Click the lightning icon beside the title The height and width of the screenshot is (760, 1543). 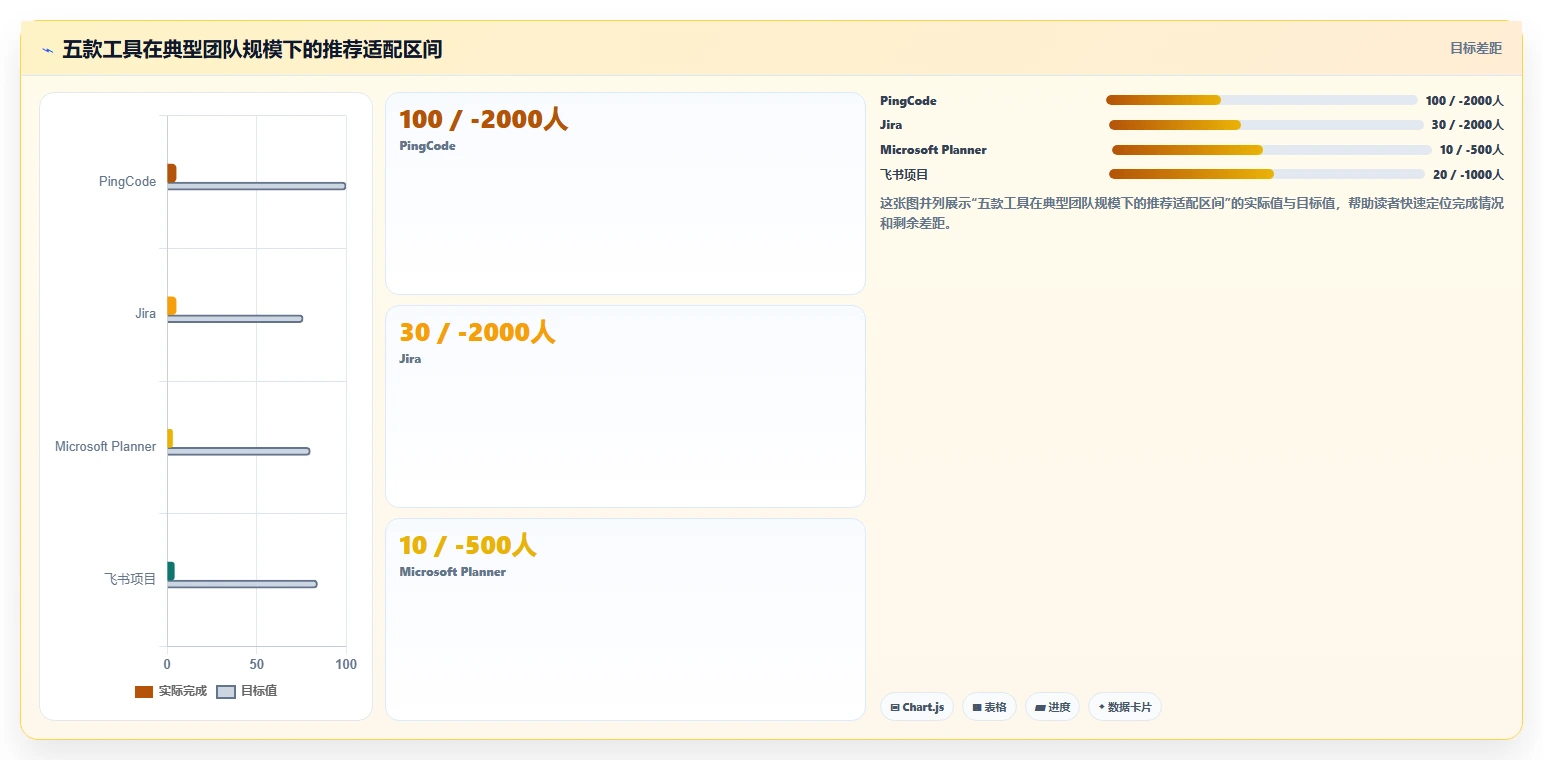click(47, 50)
